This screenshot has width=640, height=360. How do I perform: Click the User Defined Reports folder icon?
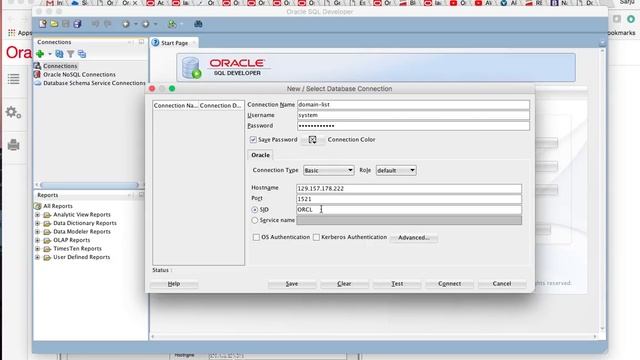pyautogui.click(x=47, y=258)
